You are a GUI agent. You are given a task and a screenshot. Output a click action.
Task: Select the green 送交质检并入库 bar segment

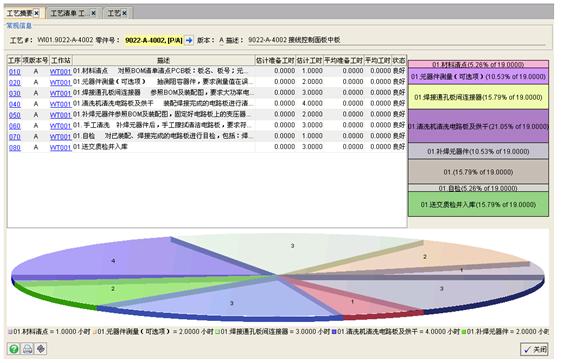tap(478, 204)
